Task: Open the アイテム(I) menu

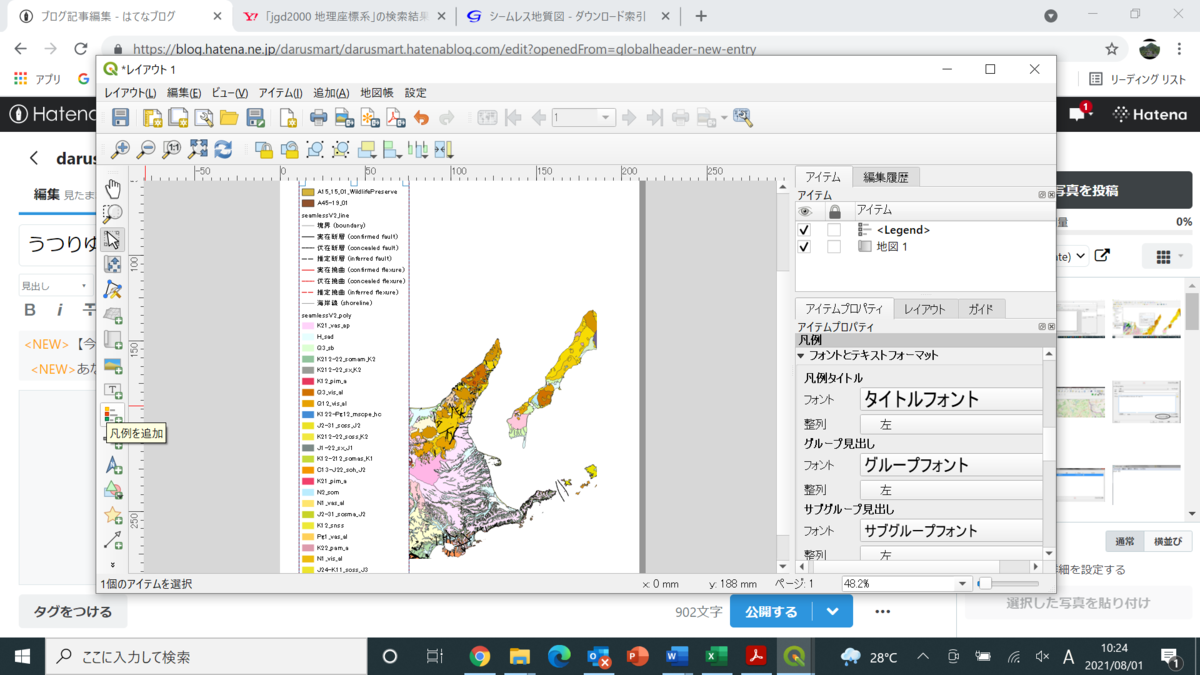Action: [281, 93]
